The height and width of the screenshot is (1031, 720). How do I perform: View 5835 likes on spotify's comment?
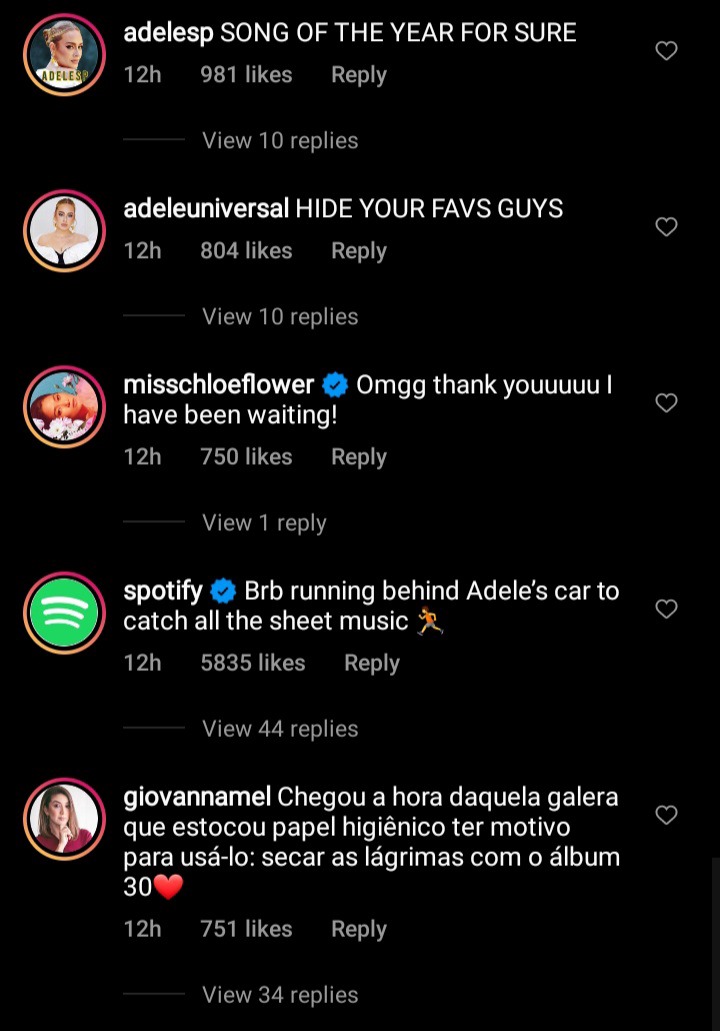pyautogui.click(x=252, y=663)
